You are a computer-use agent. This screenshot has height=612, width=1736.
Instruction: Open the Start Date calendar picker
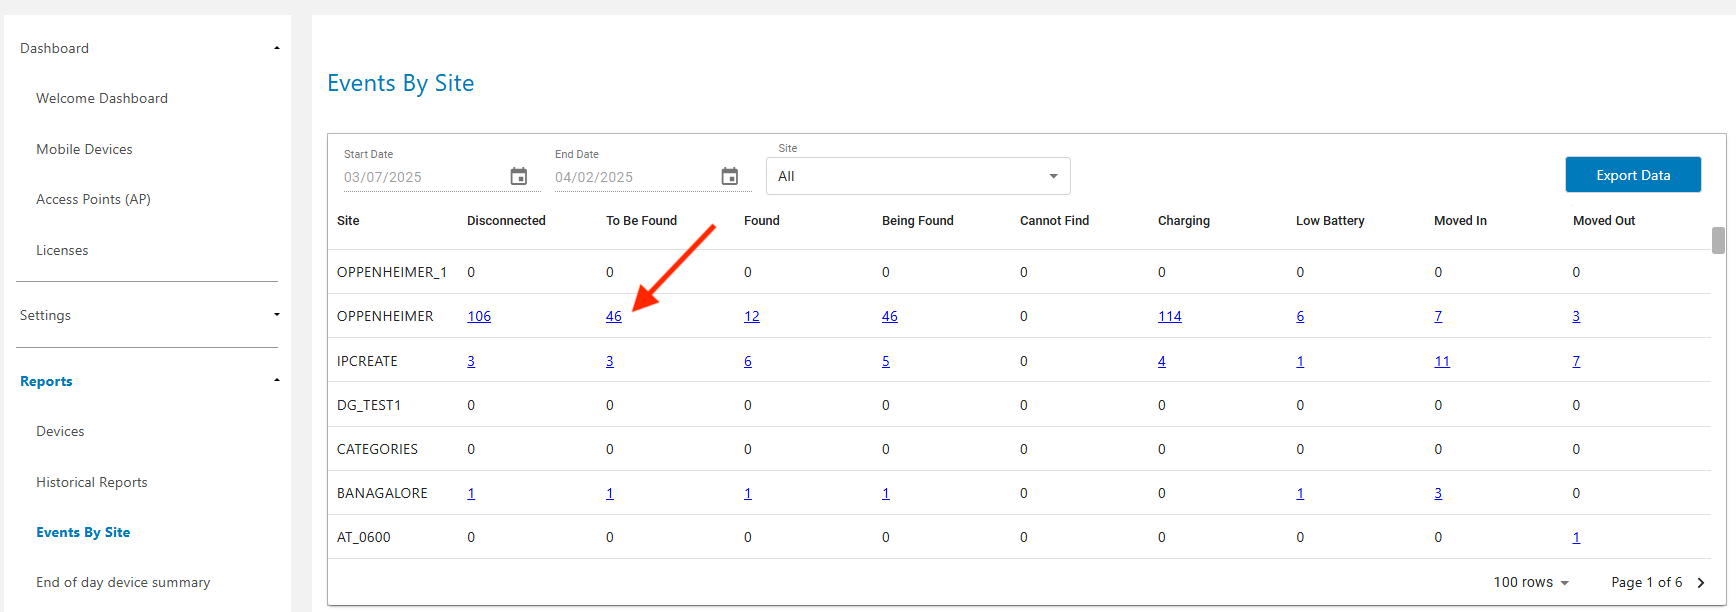click(x=518, y=177)
